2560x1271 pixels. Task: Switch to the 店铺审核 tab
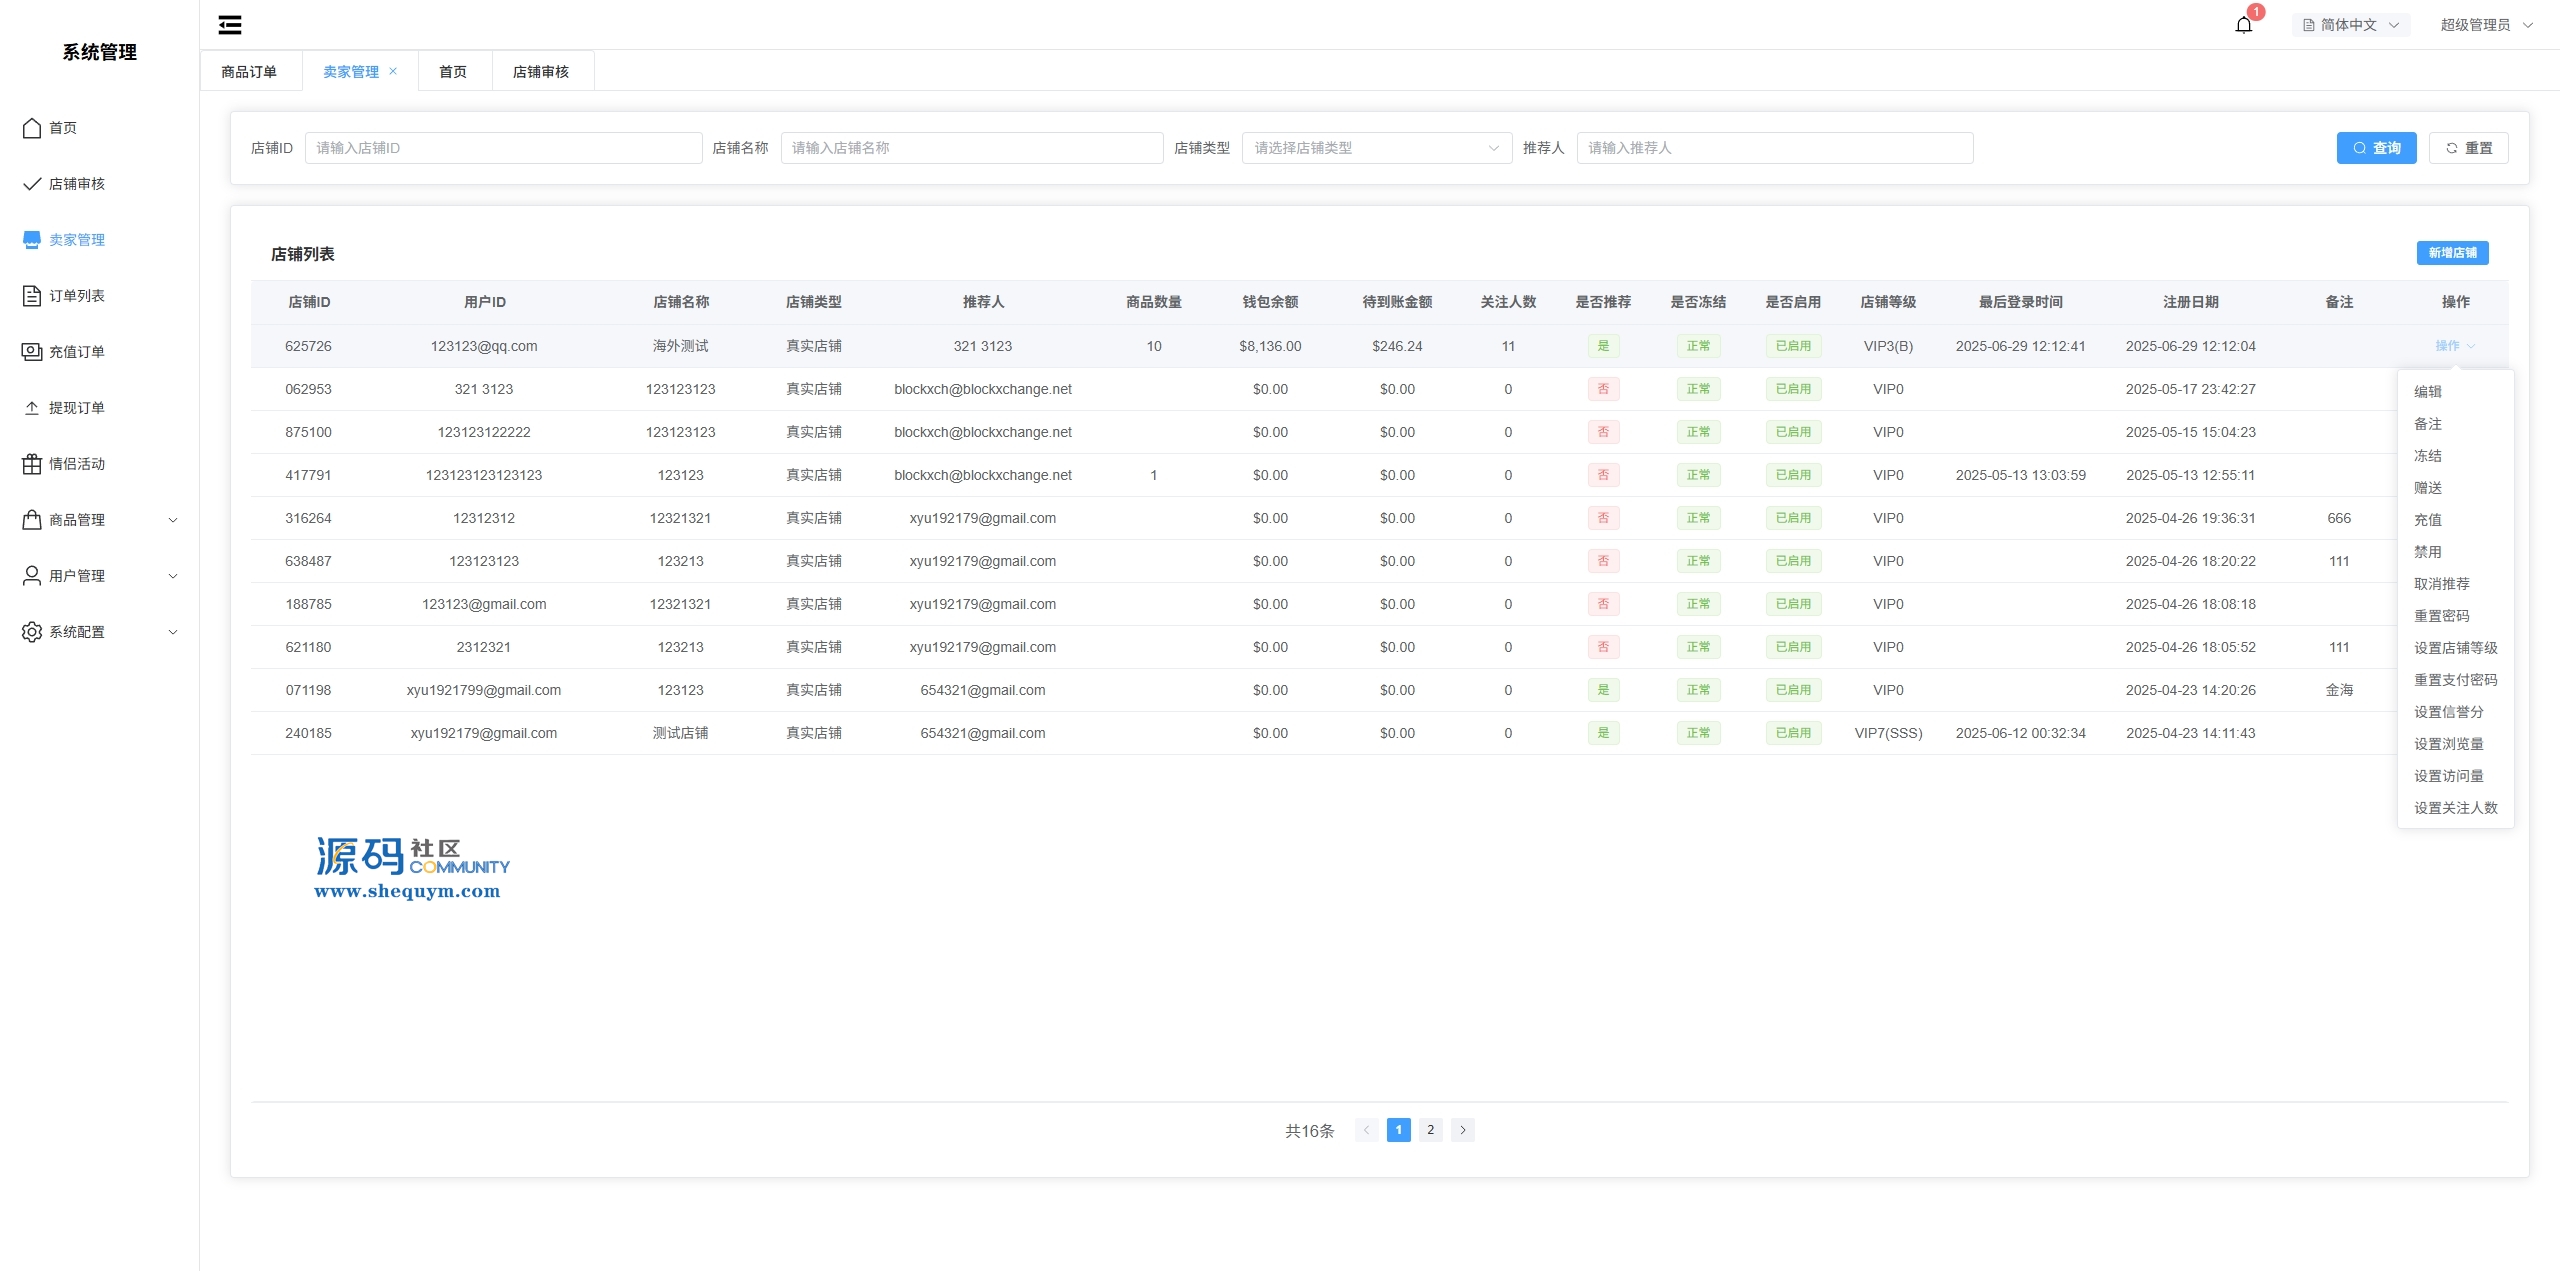541,72
